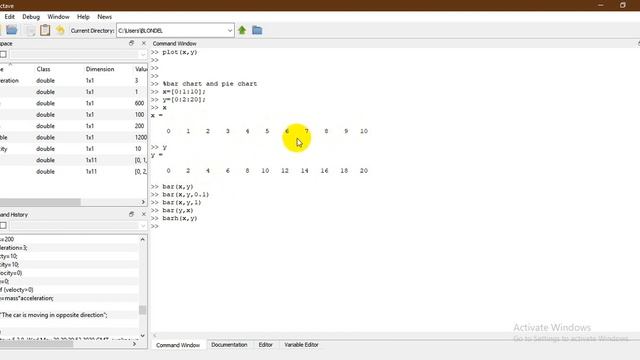Click the Paste clipboard icon

[x=45, y=30]
